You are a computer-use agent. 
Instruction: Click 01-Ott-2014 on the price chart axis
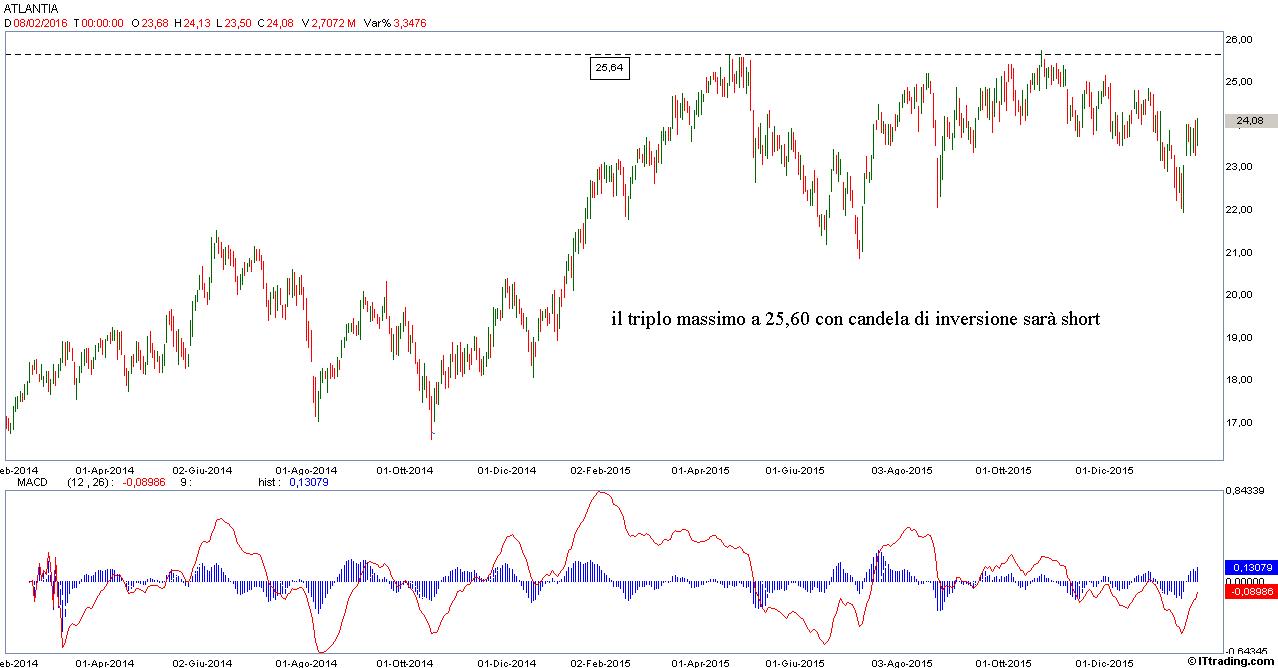coord(405,469)
